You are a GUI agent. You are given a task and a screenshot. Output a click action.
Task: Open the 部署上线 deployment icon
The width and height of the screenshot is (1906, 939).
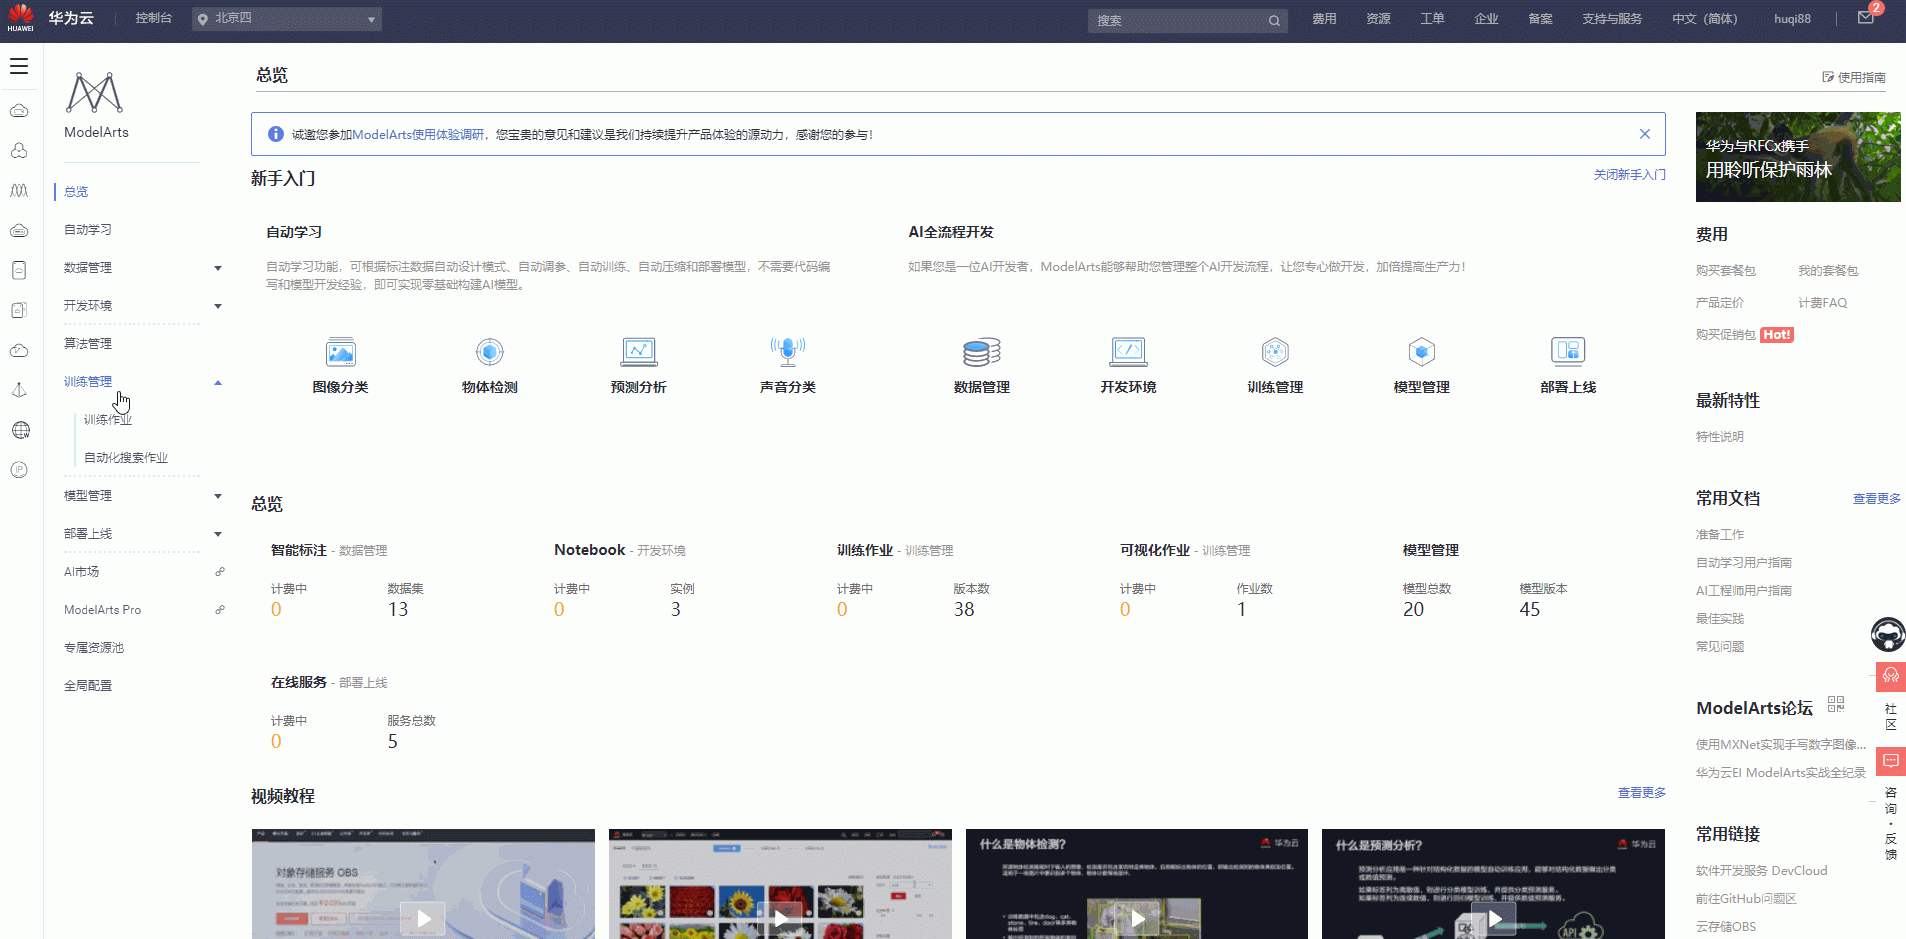(1568, 351)
